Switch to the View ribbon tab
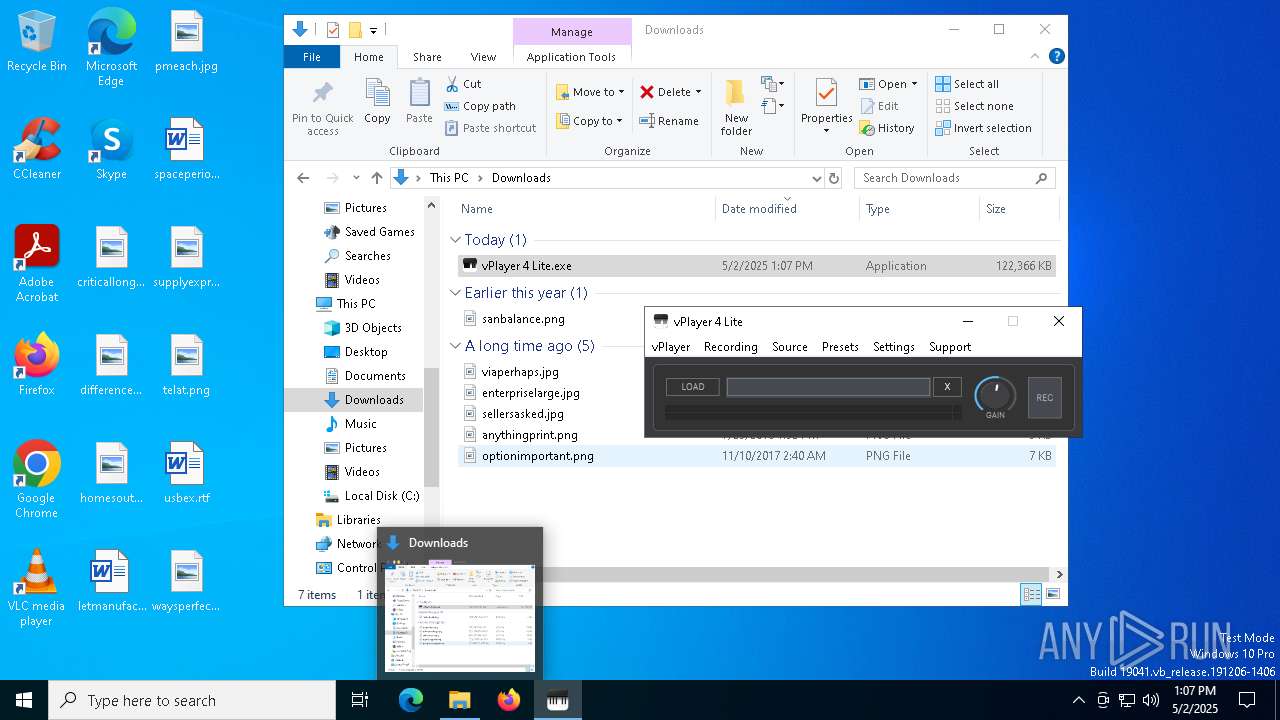Screen dimensions: 1280x720 point(483,57)
